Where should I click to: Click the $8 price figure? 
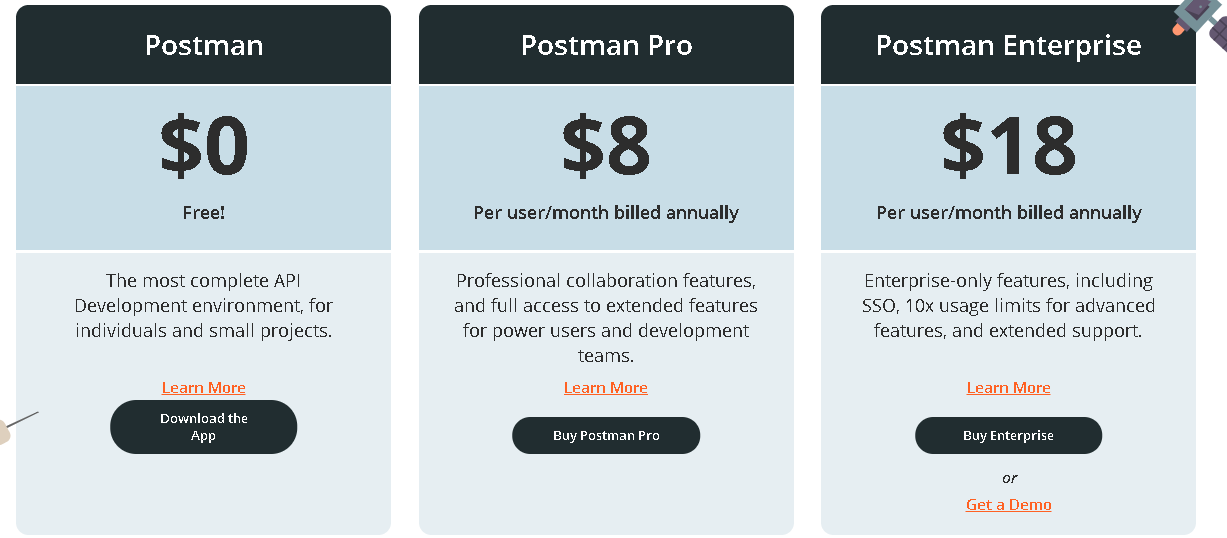point(606,146)
